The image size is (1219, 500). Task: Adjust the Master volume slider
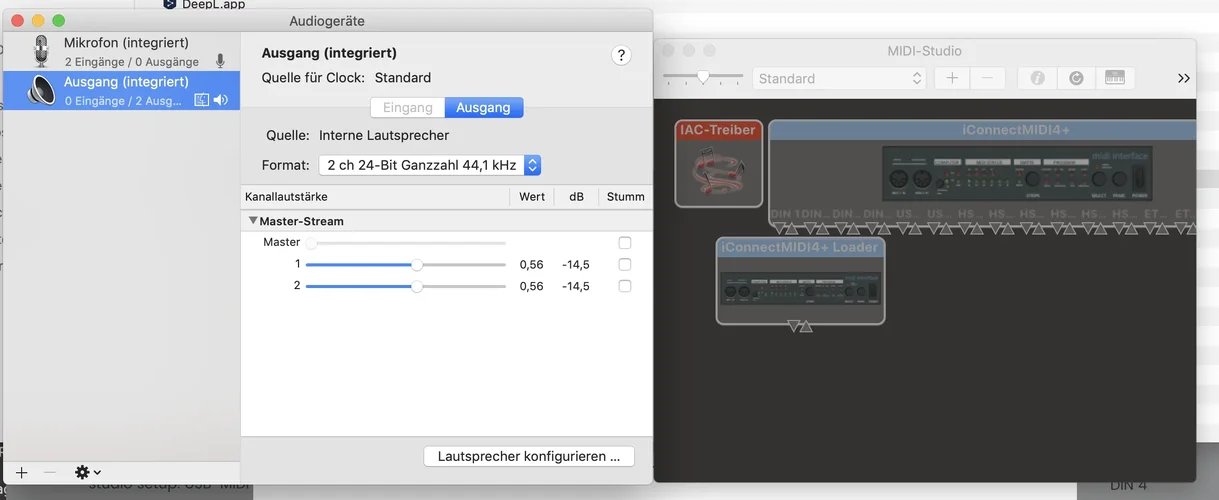click(406, 243)
